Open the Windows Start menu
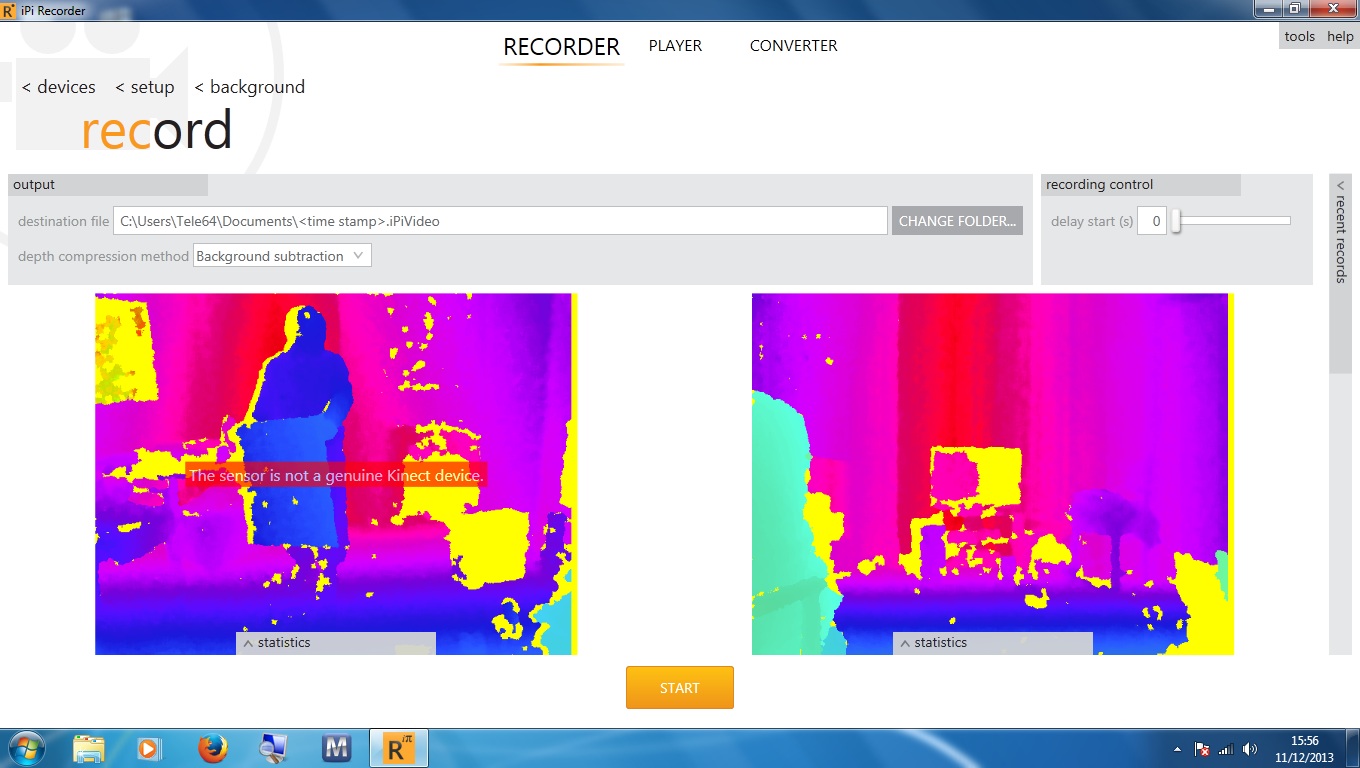The width and height of the screenshot is (1360, 768). pyautogui.click(x=25, y=748)
